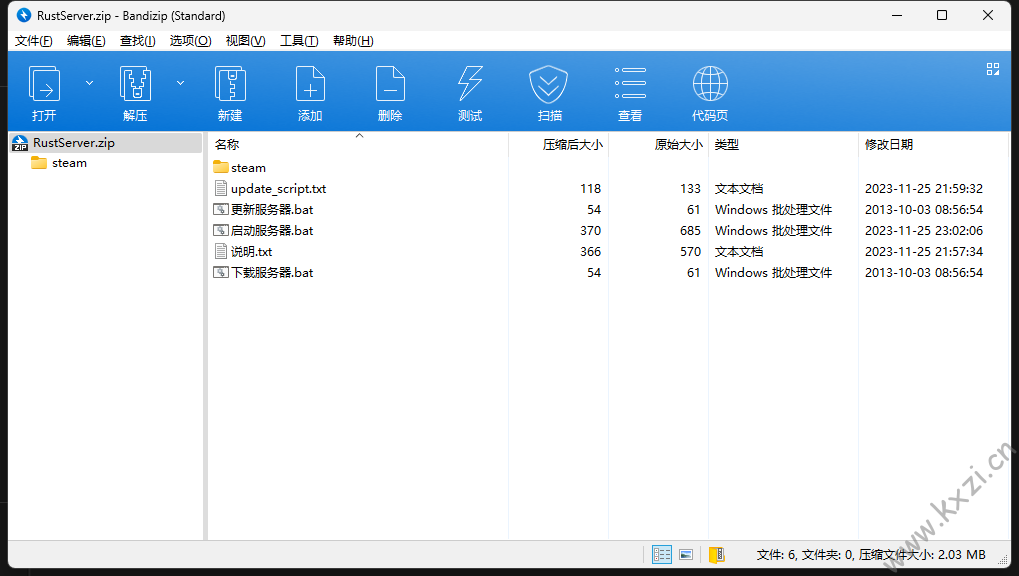The image size is (1019, 576).
Task: Open the 帮助(H) menu
Action: (x=353, y=41)
